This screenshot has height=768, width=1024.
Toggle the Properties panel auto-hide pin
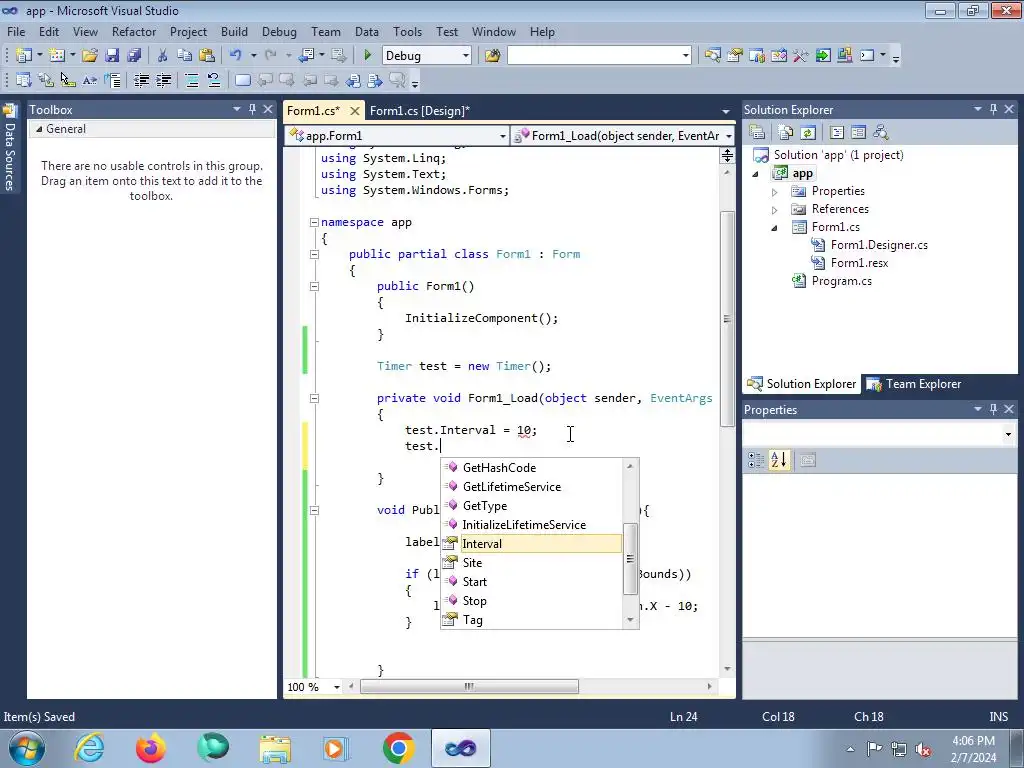point(993,409)
